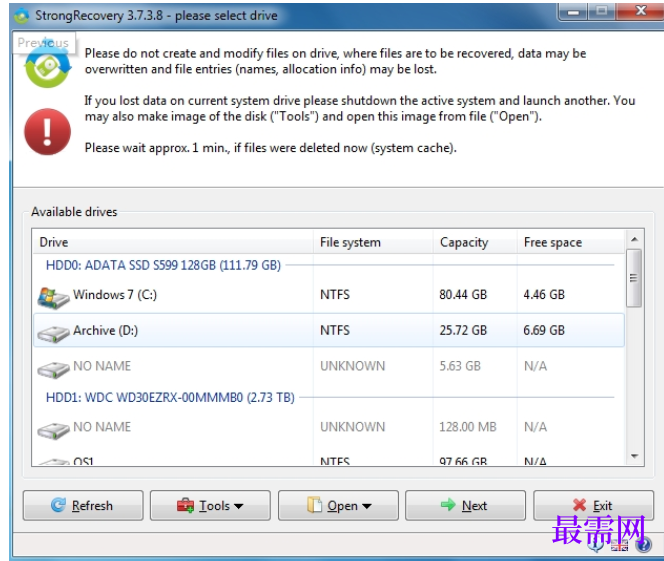Proceed with the Next button

coord(465,505)
